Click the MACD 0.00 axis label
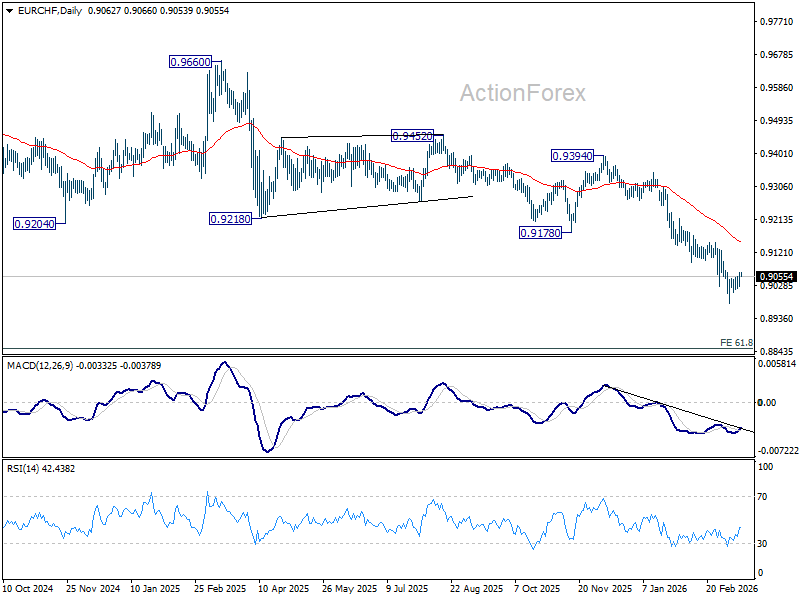 click(767, 403)
